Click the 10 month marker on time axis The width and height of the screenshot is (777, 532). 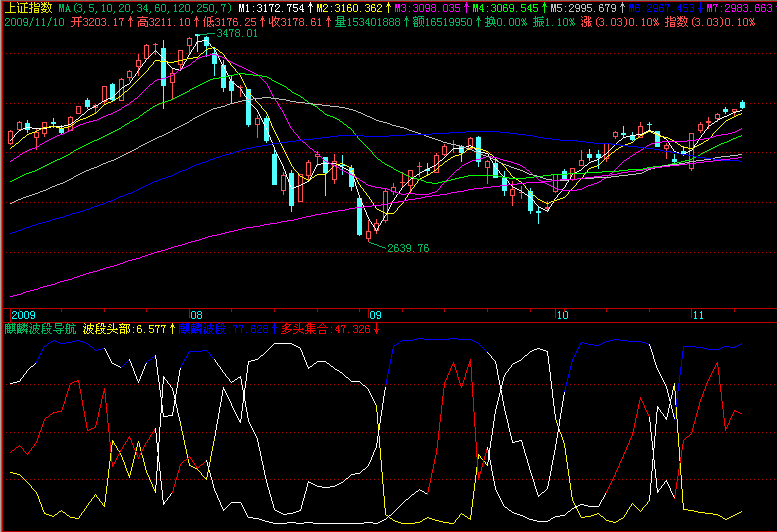[562, 315]
